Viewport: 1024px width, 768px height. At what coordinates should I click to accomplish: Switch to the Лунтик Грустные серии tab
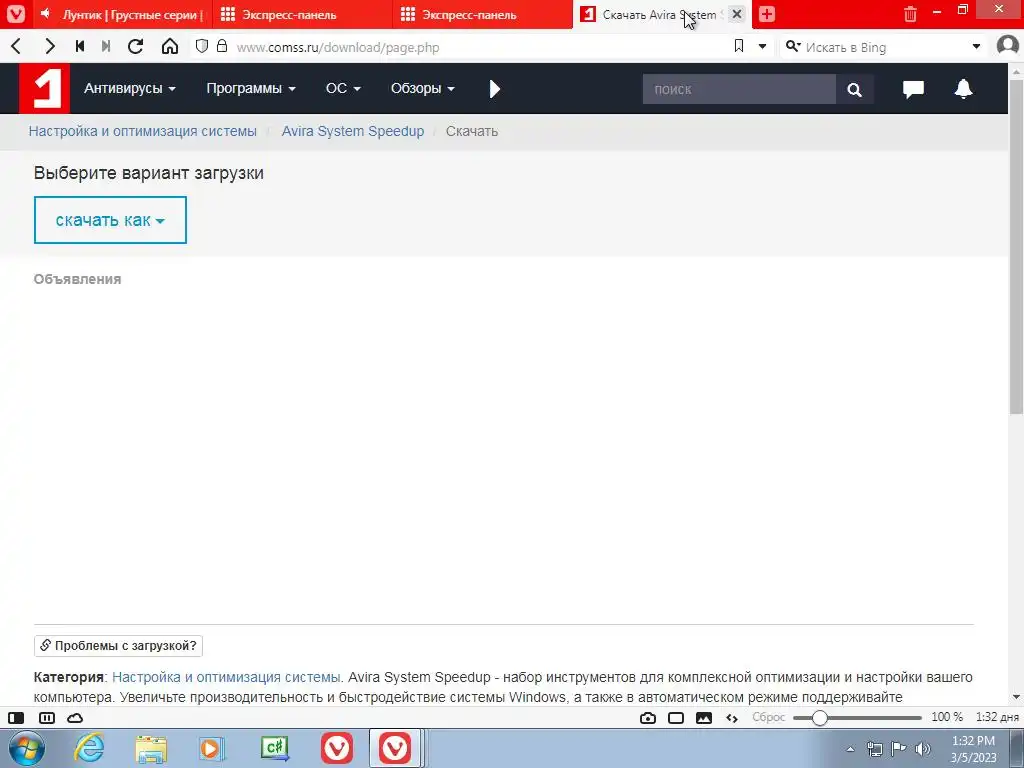123,14
